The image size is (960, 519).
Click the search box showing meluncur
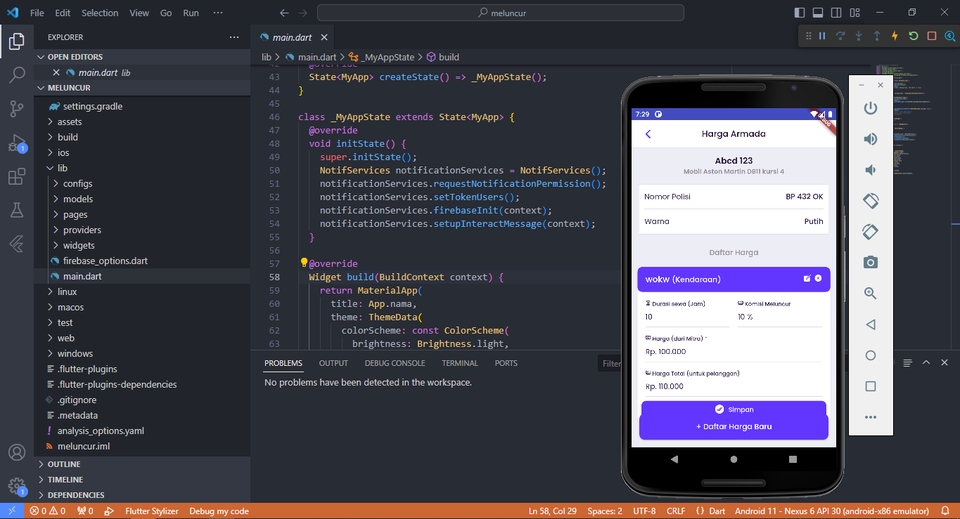(x=500, y=12)
